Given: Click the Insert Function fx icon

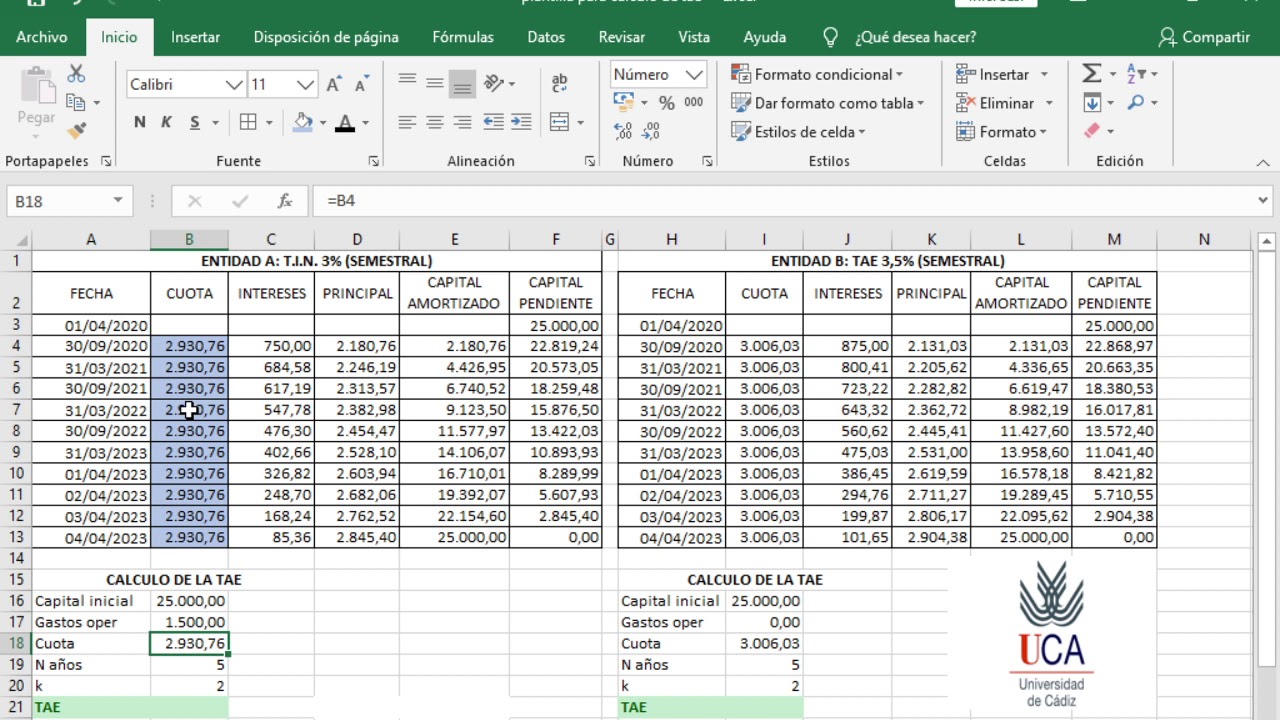Looking at the screenshot, I should (x=285, y=201).
